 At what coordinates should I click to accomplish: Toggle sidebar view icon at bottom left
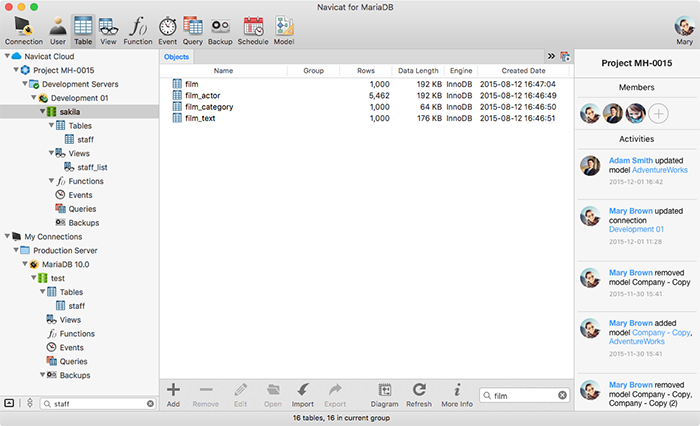[9, 403]
